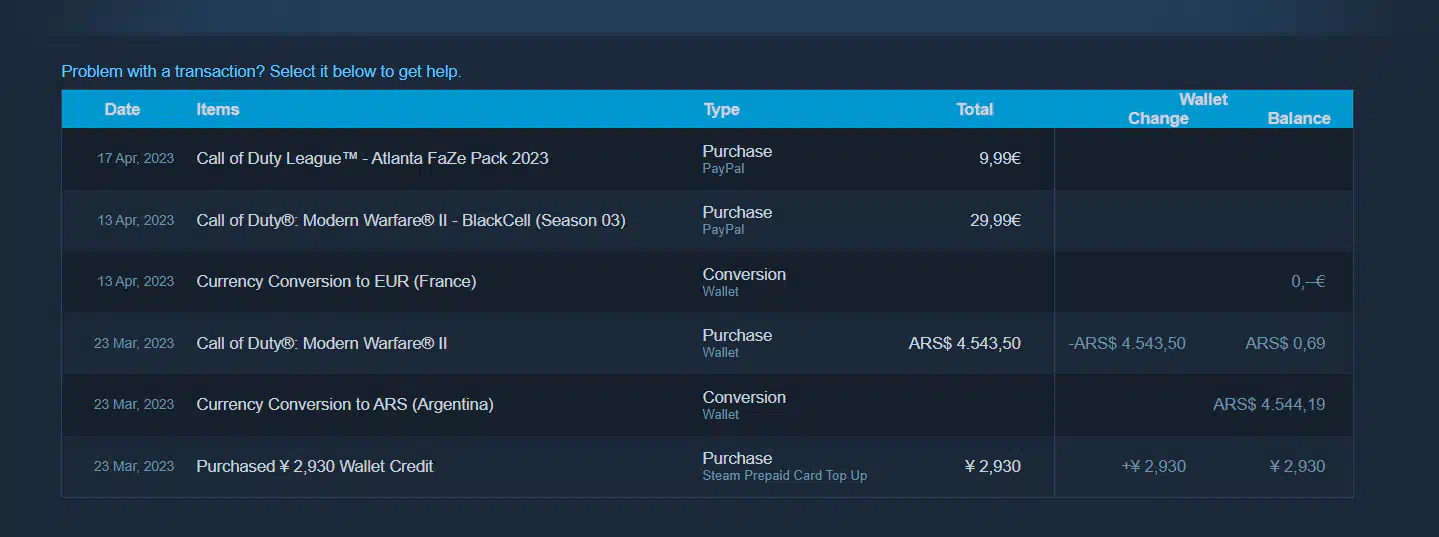Click the 17 Apr, 2023 date cell
This screenshot has width=1439, height=537.
point(135,158)
